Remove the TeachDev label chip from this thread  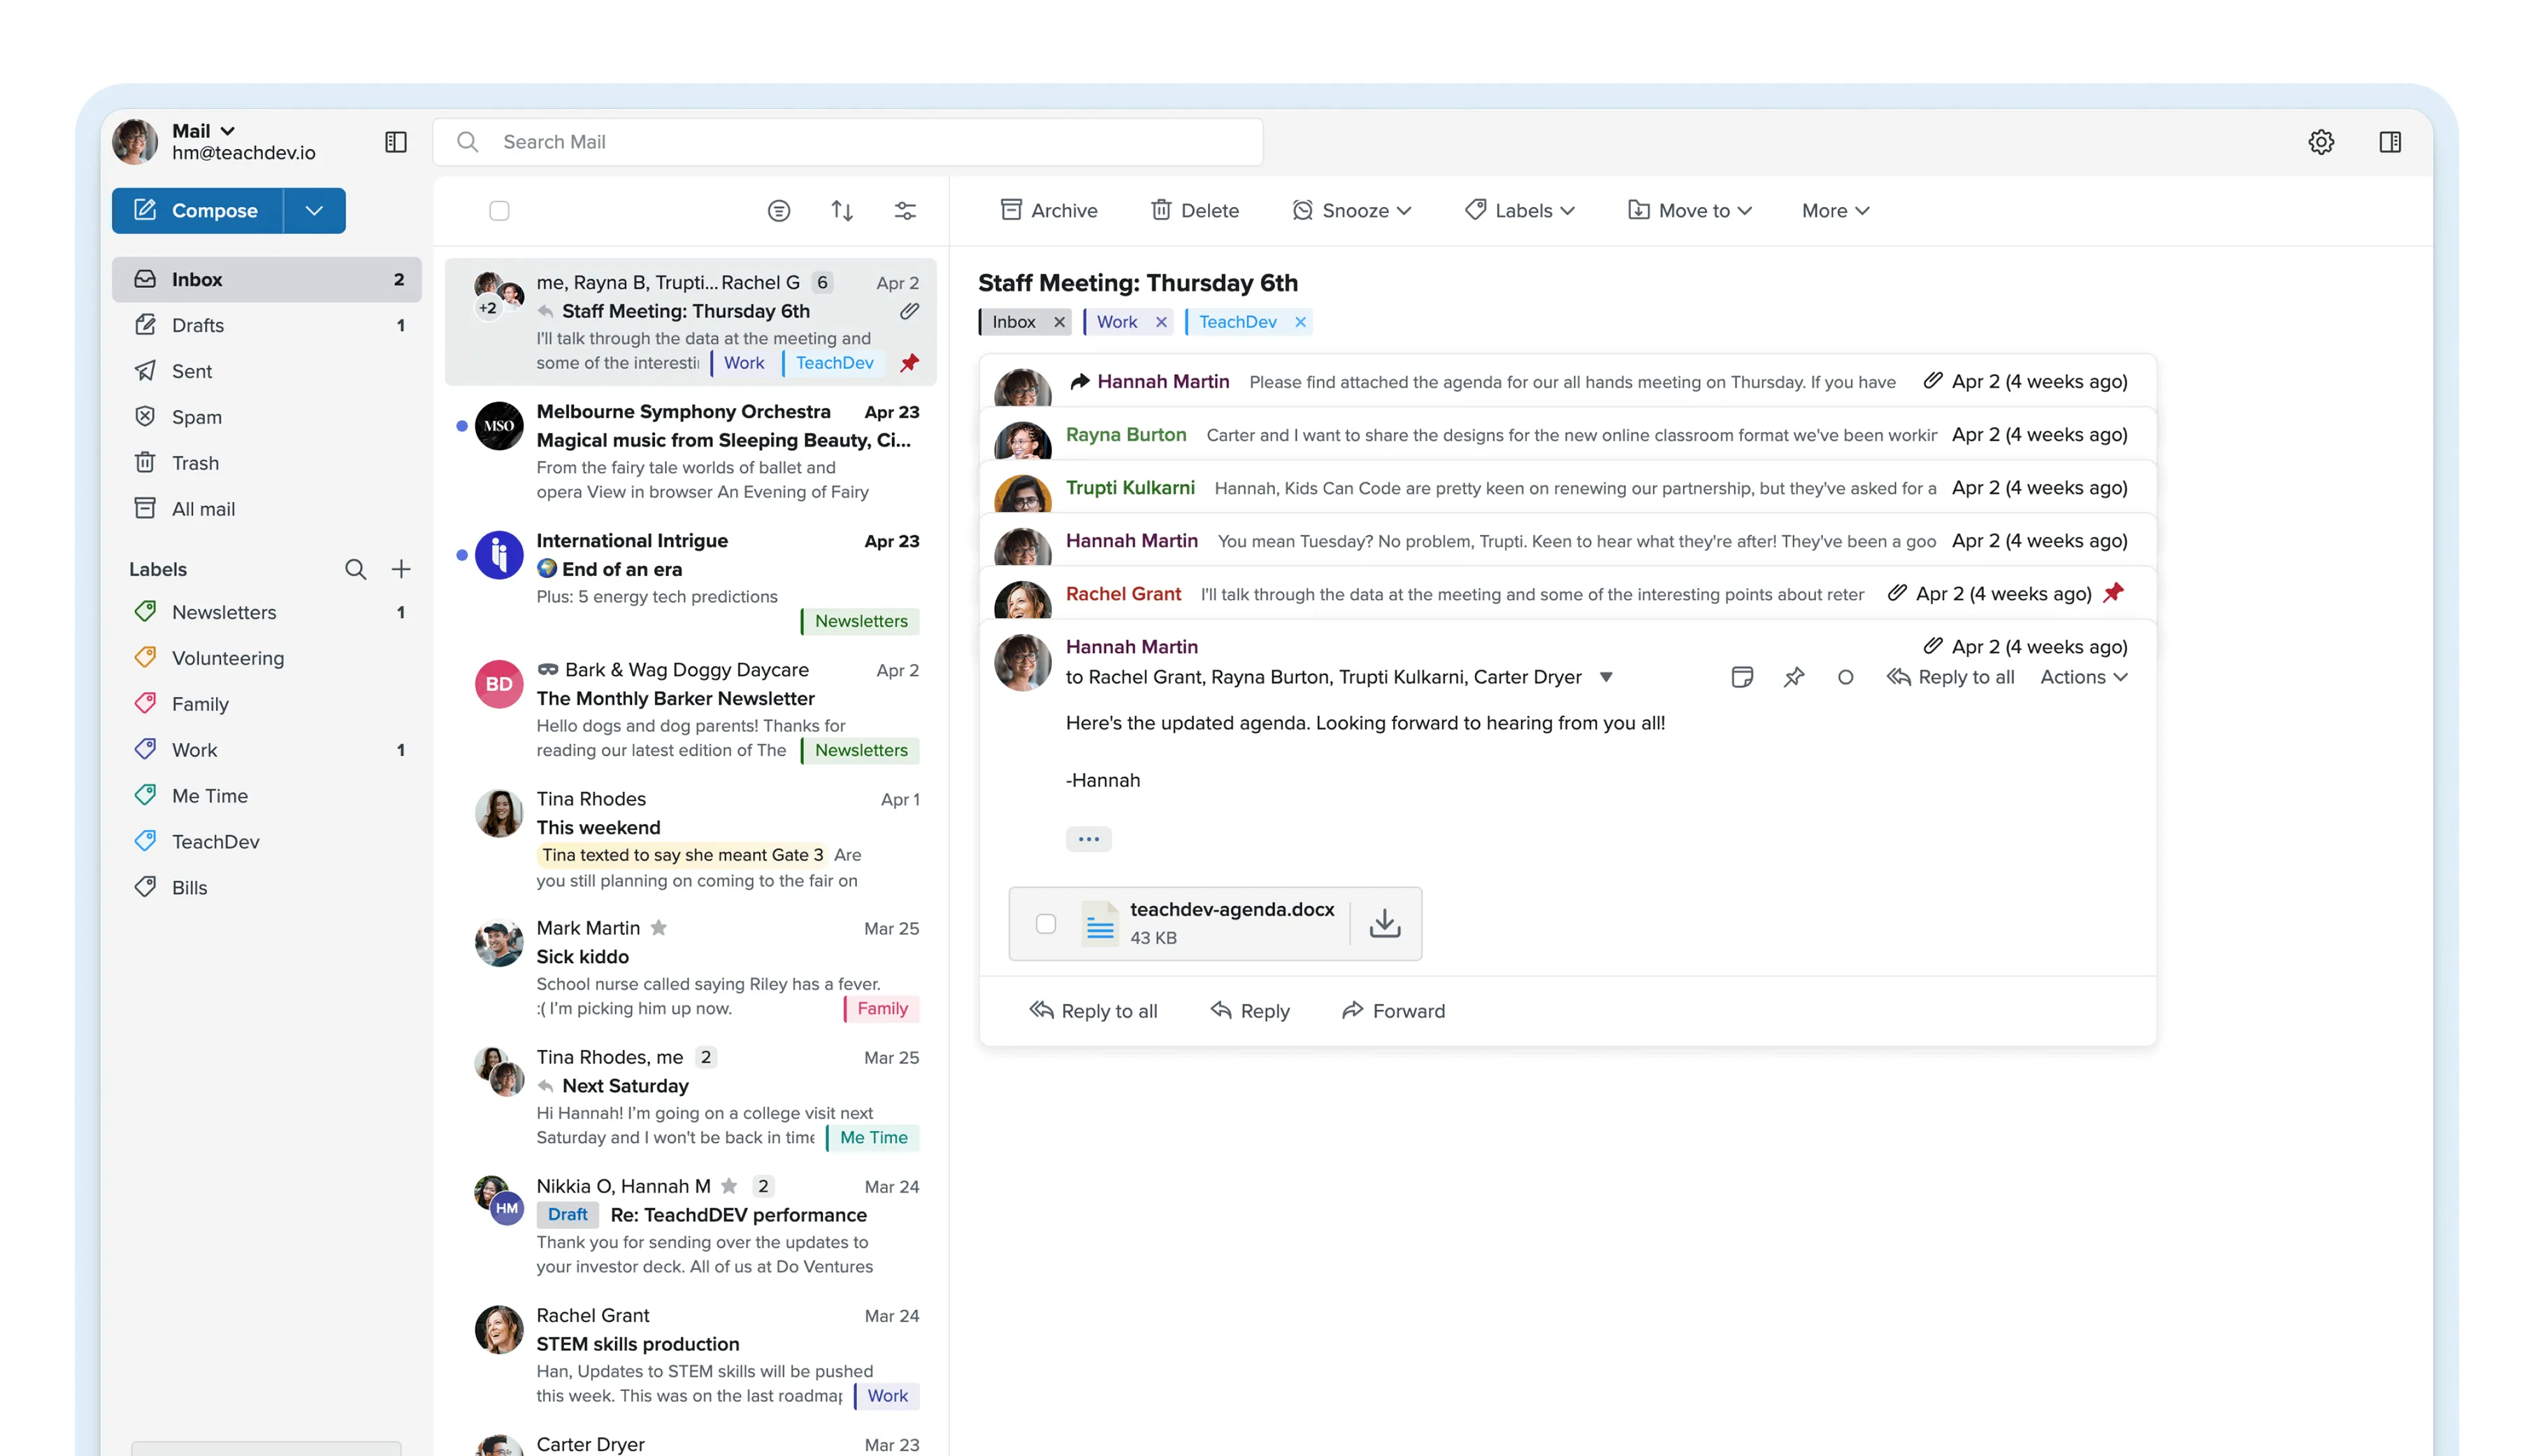1300,321
